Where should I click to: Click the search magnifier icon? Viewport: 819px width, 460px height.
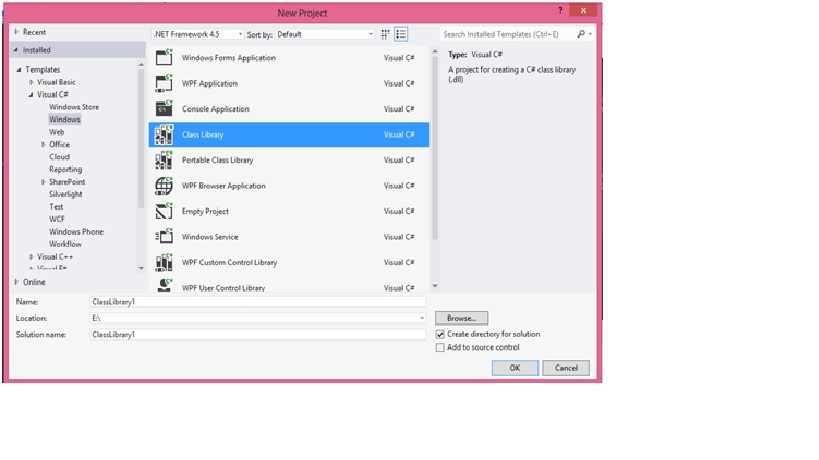(581, 34)
